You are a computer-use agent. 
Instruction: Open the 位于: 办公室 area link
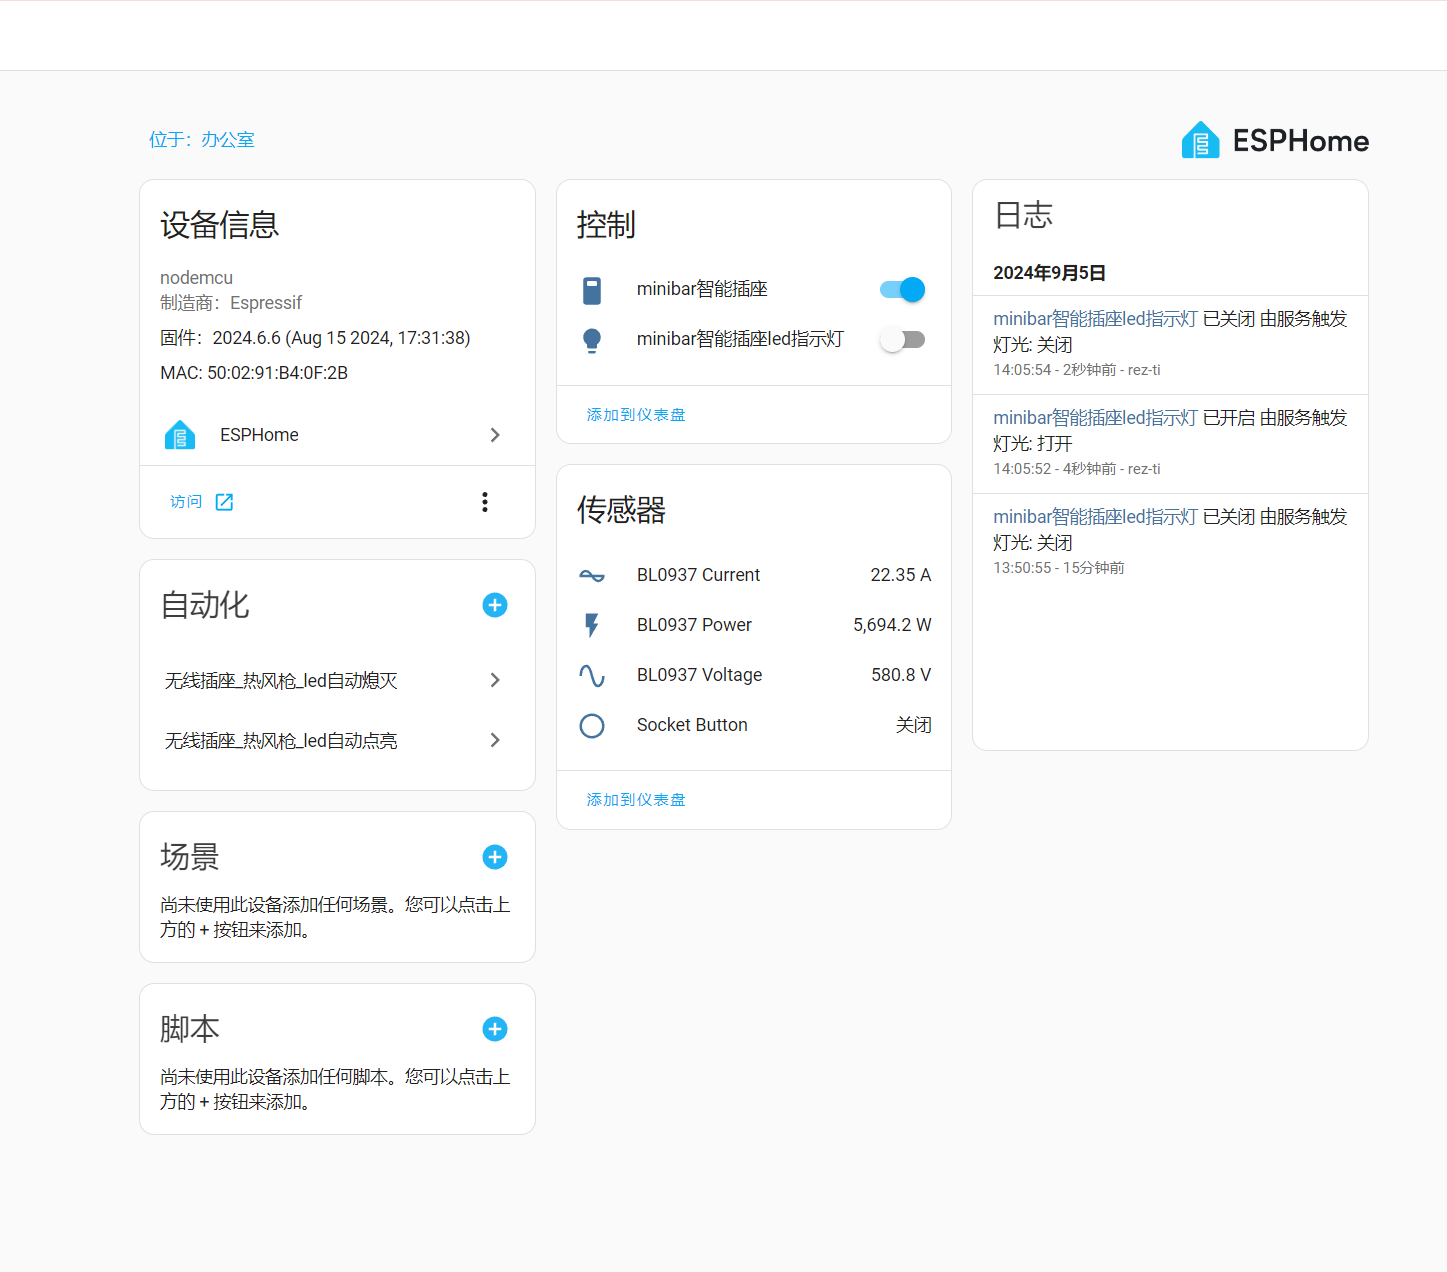(x=202, y=140)
